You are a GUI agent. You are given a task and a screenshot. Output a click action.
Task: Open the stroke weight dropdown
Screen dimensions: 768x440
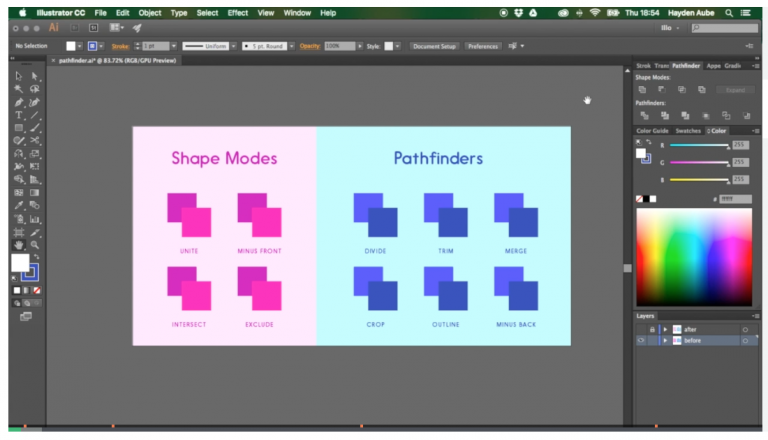click(x=173, y=46)
